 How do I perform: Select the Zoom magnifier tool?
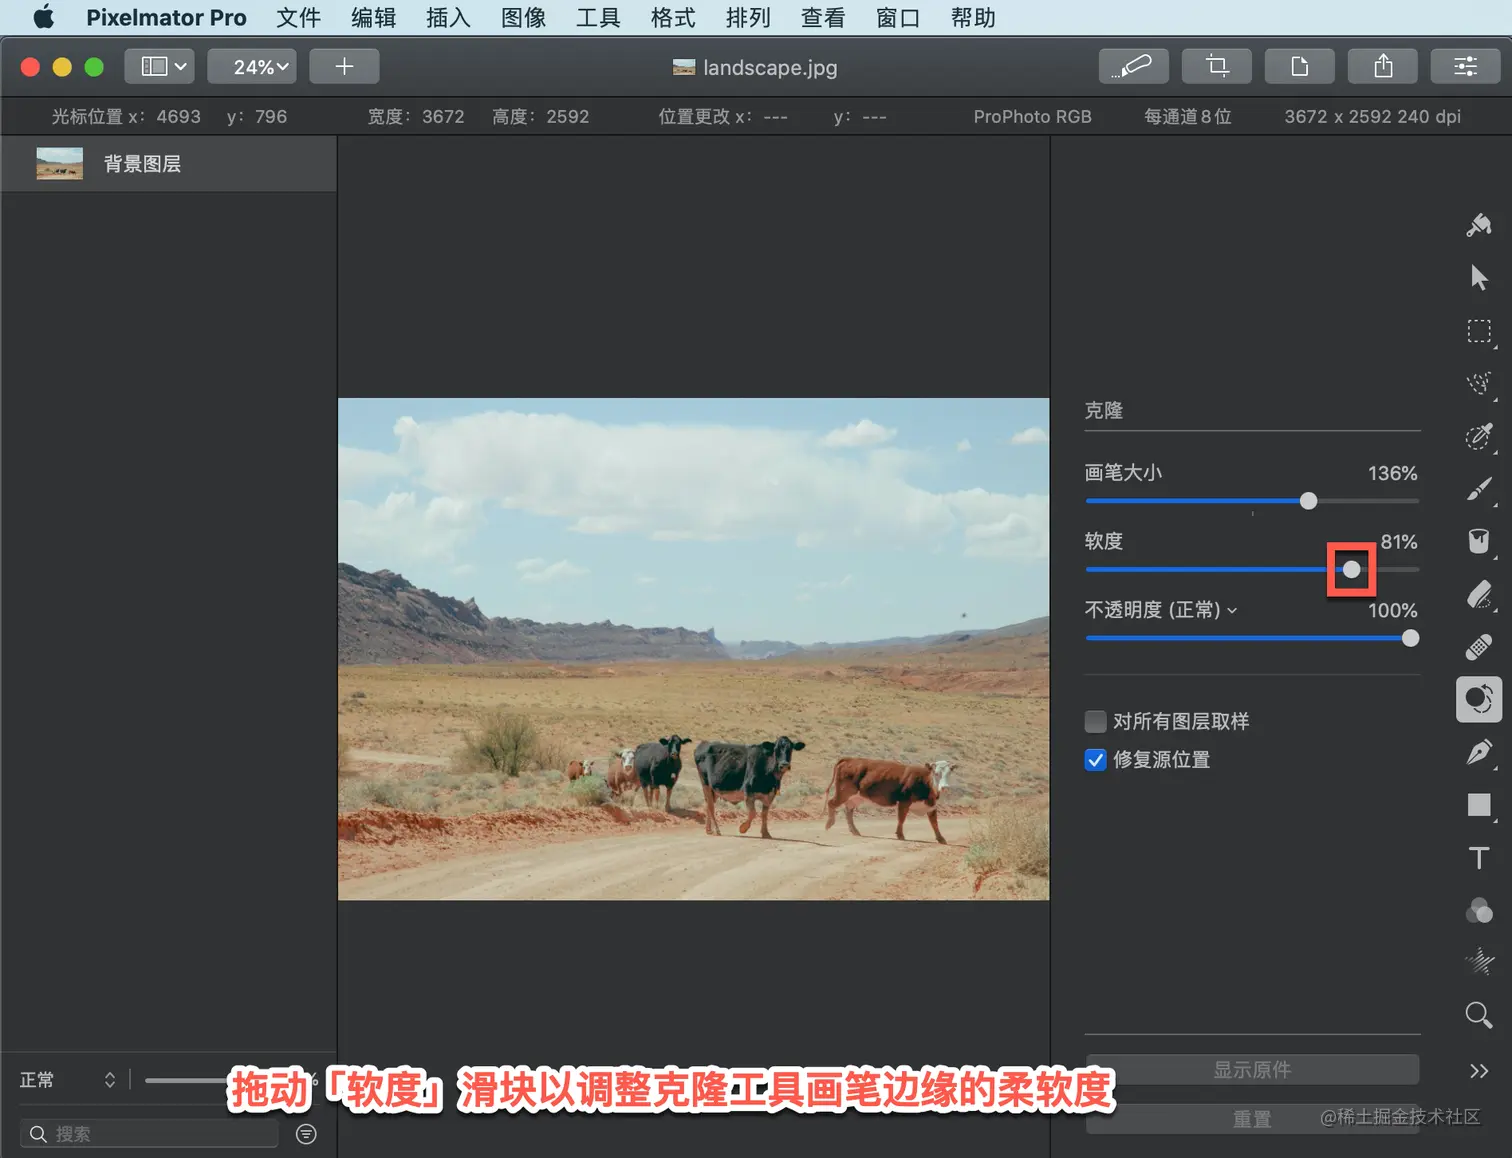(x=1479, y=1015)
